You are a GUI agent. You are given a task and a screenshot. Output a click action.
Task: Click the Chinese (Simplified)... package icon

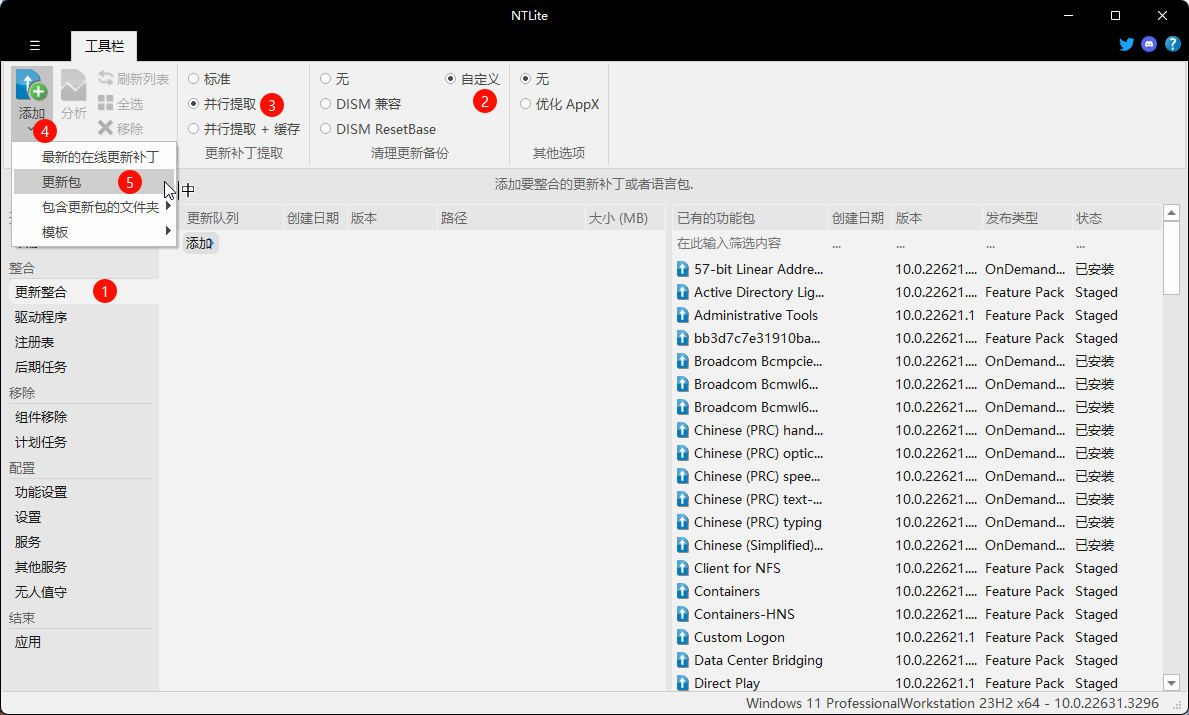point(682,545)
